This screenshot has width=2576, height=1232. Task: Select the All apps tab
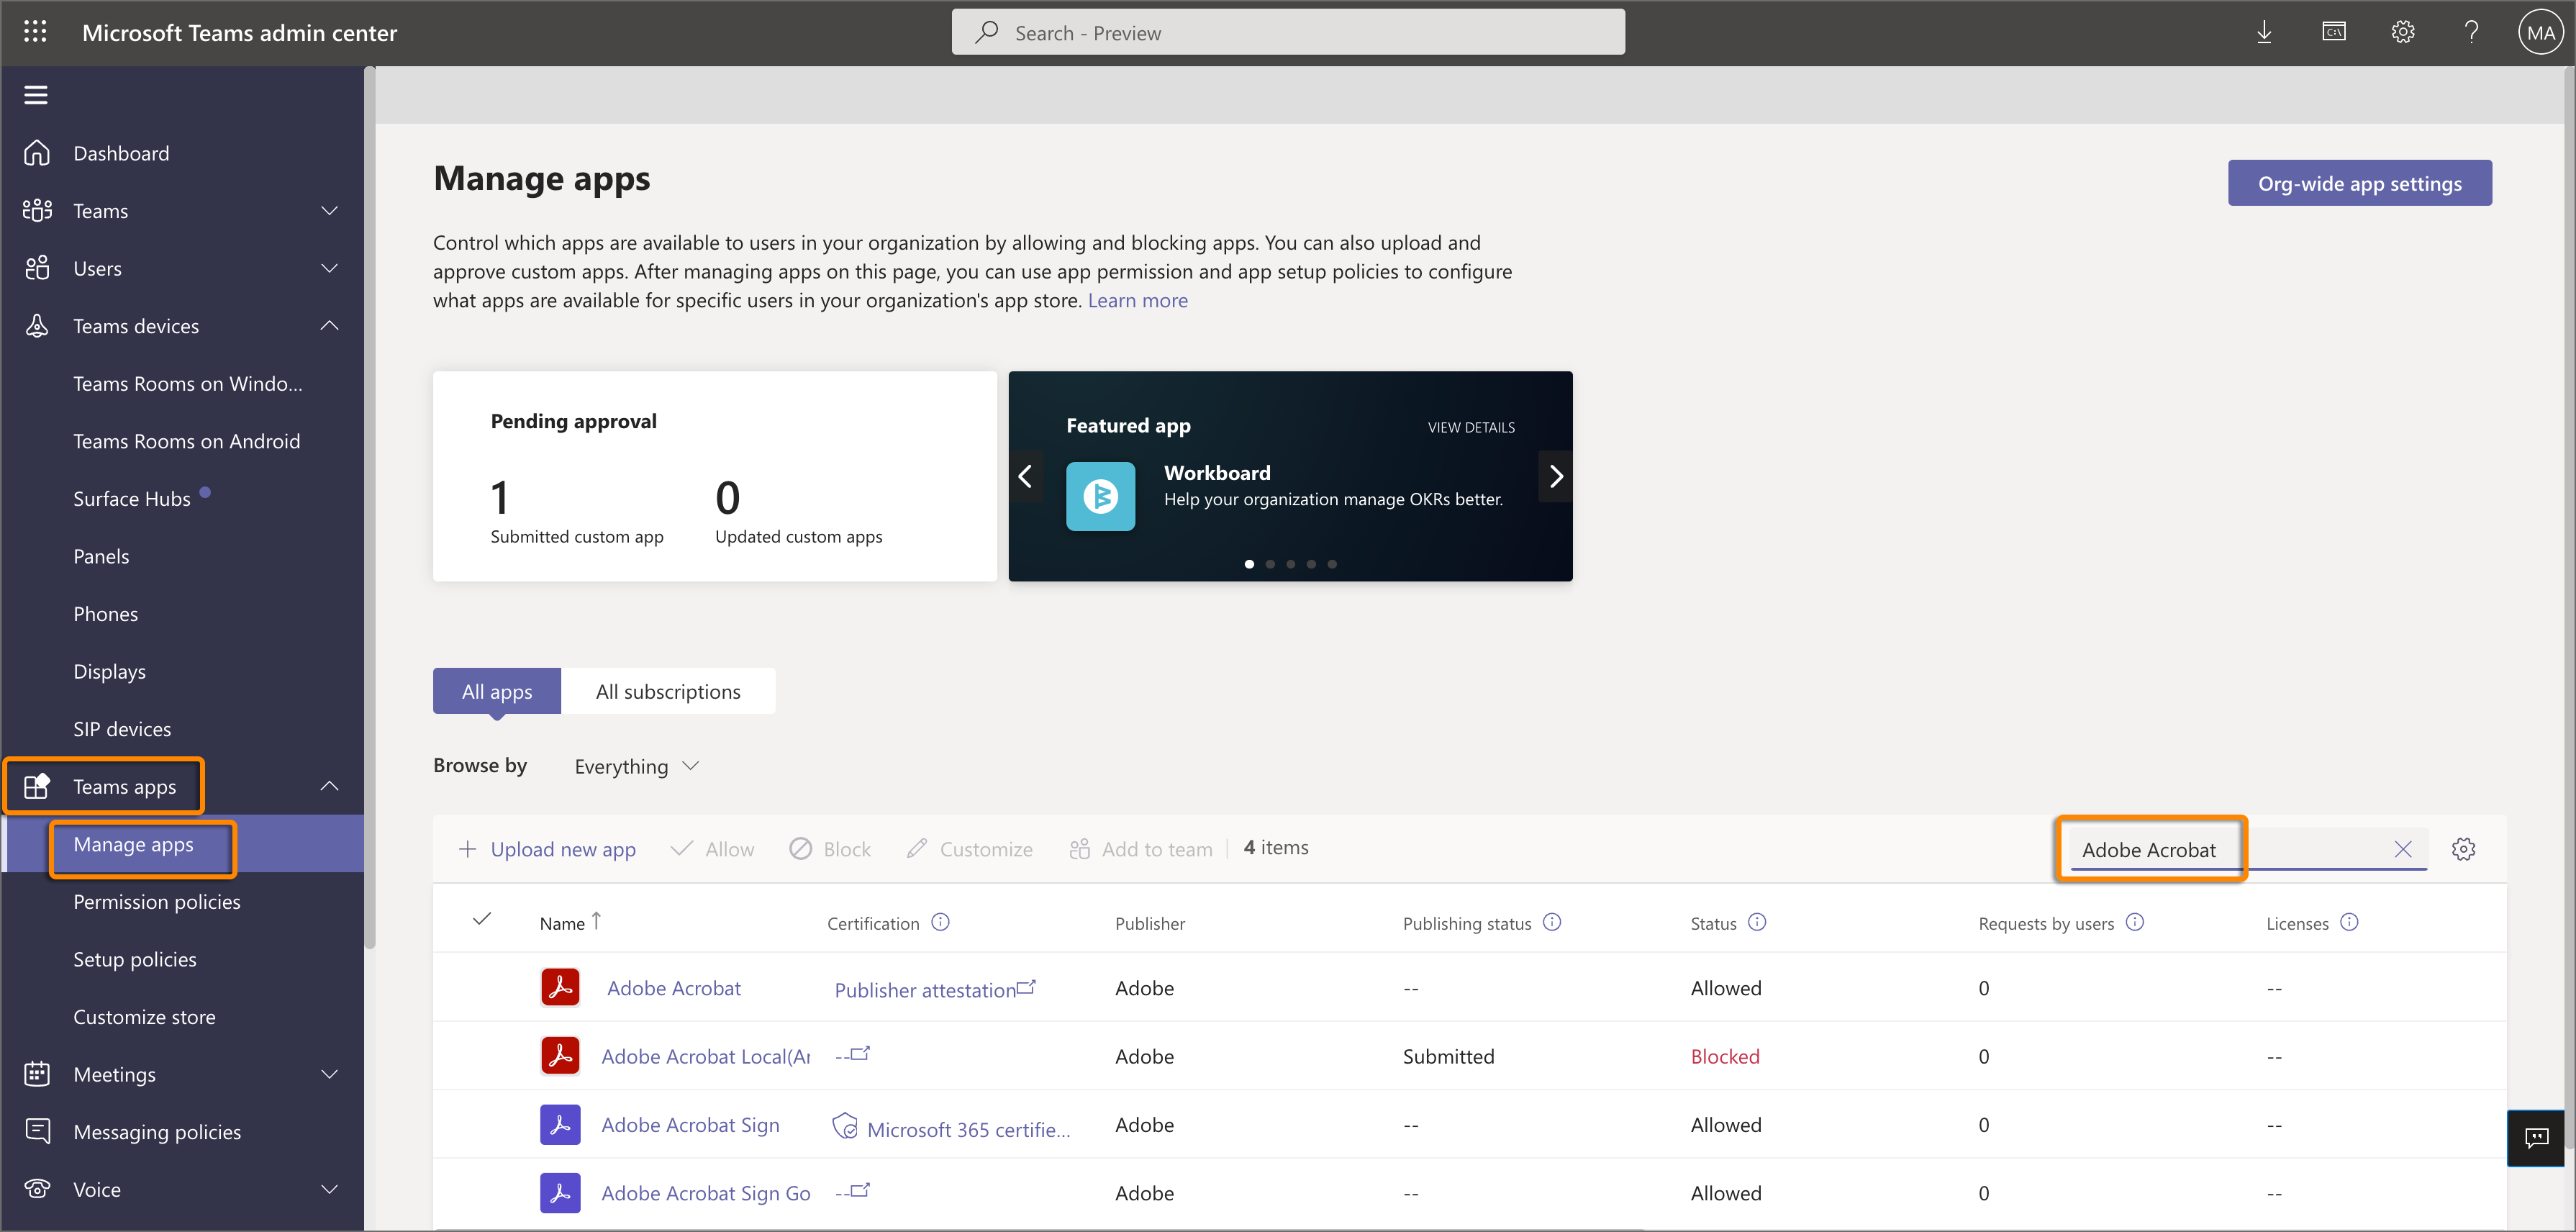(x=496, y=691)
